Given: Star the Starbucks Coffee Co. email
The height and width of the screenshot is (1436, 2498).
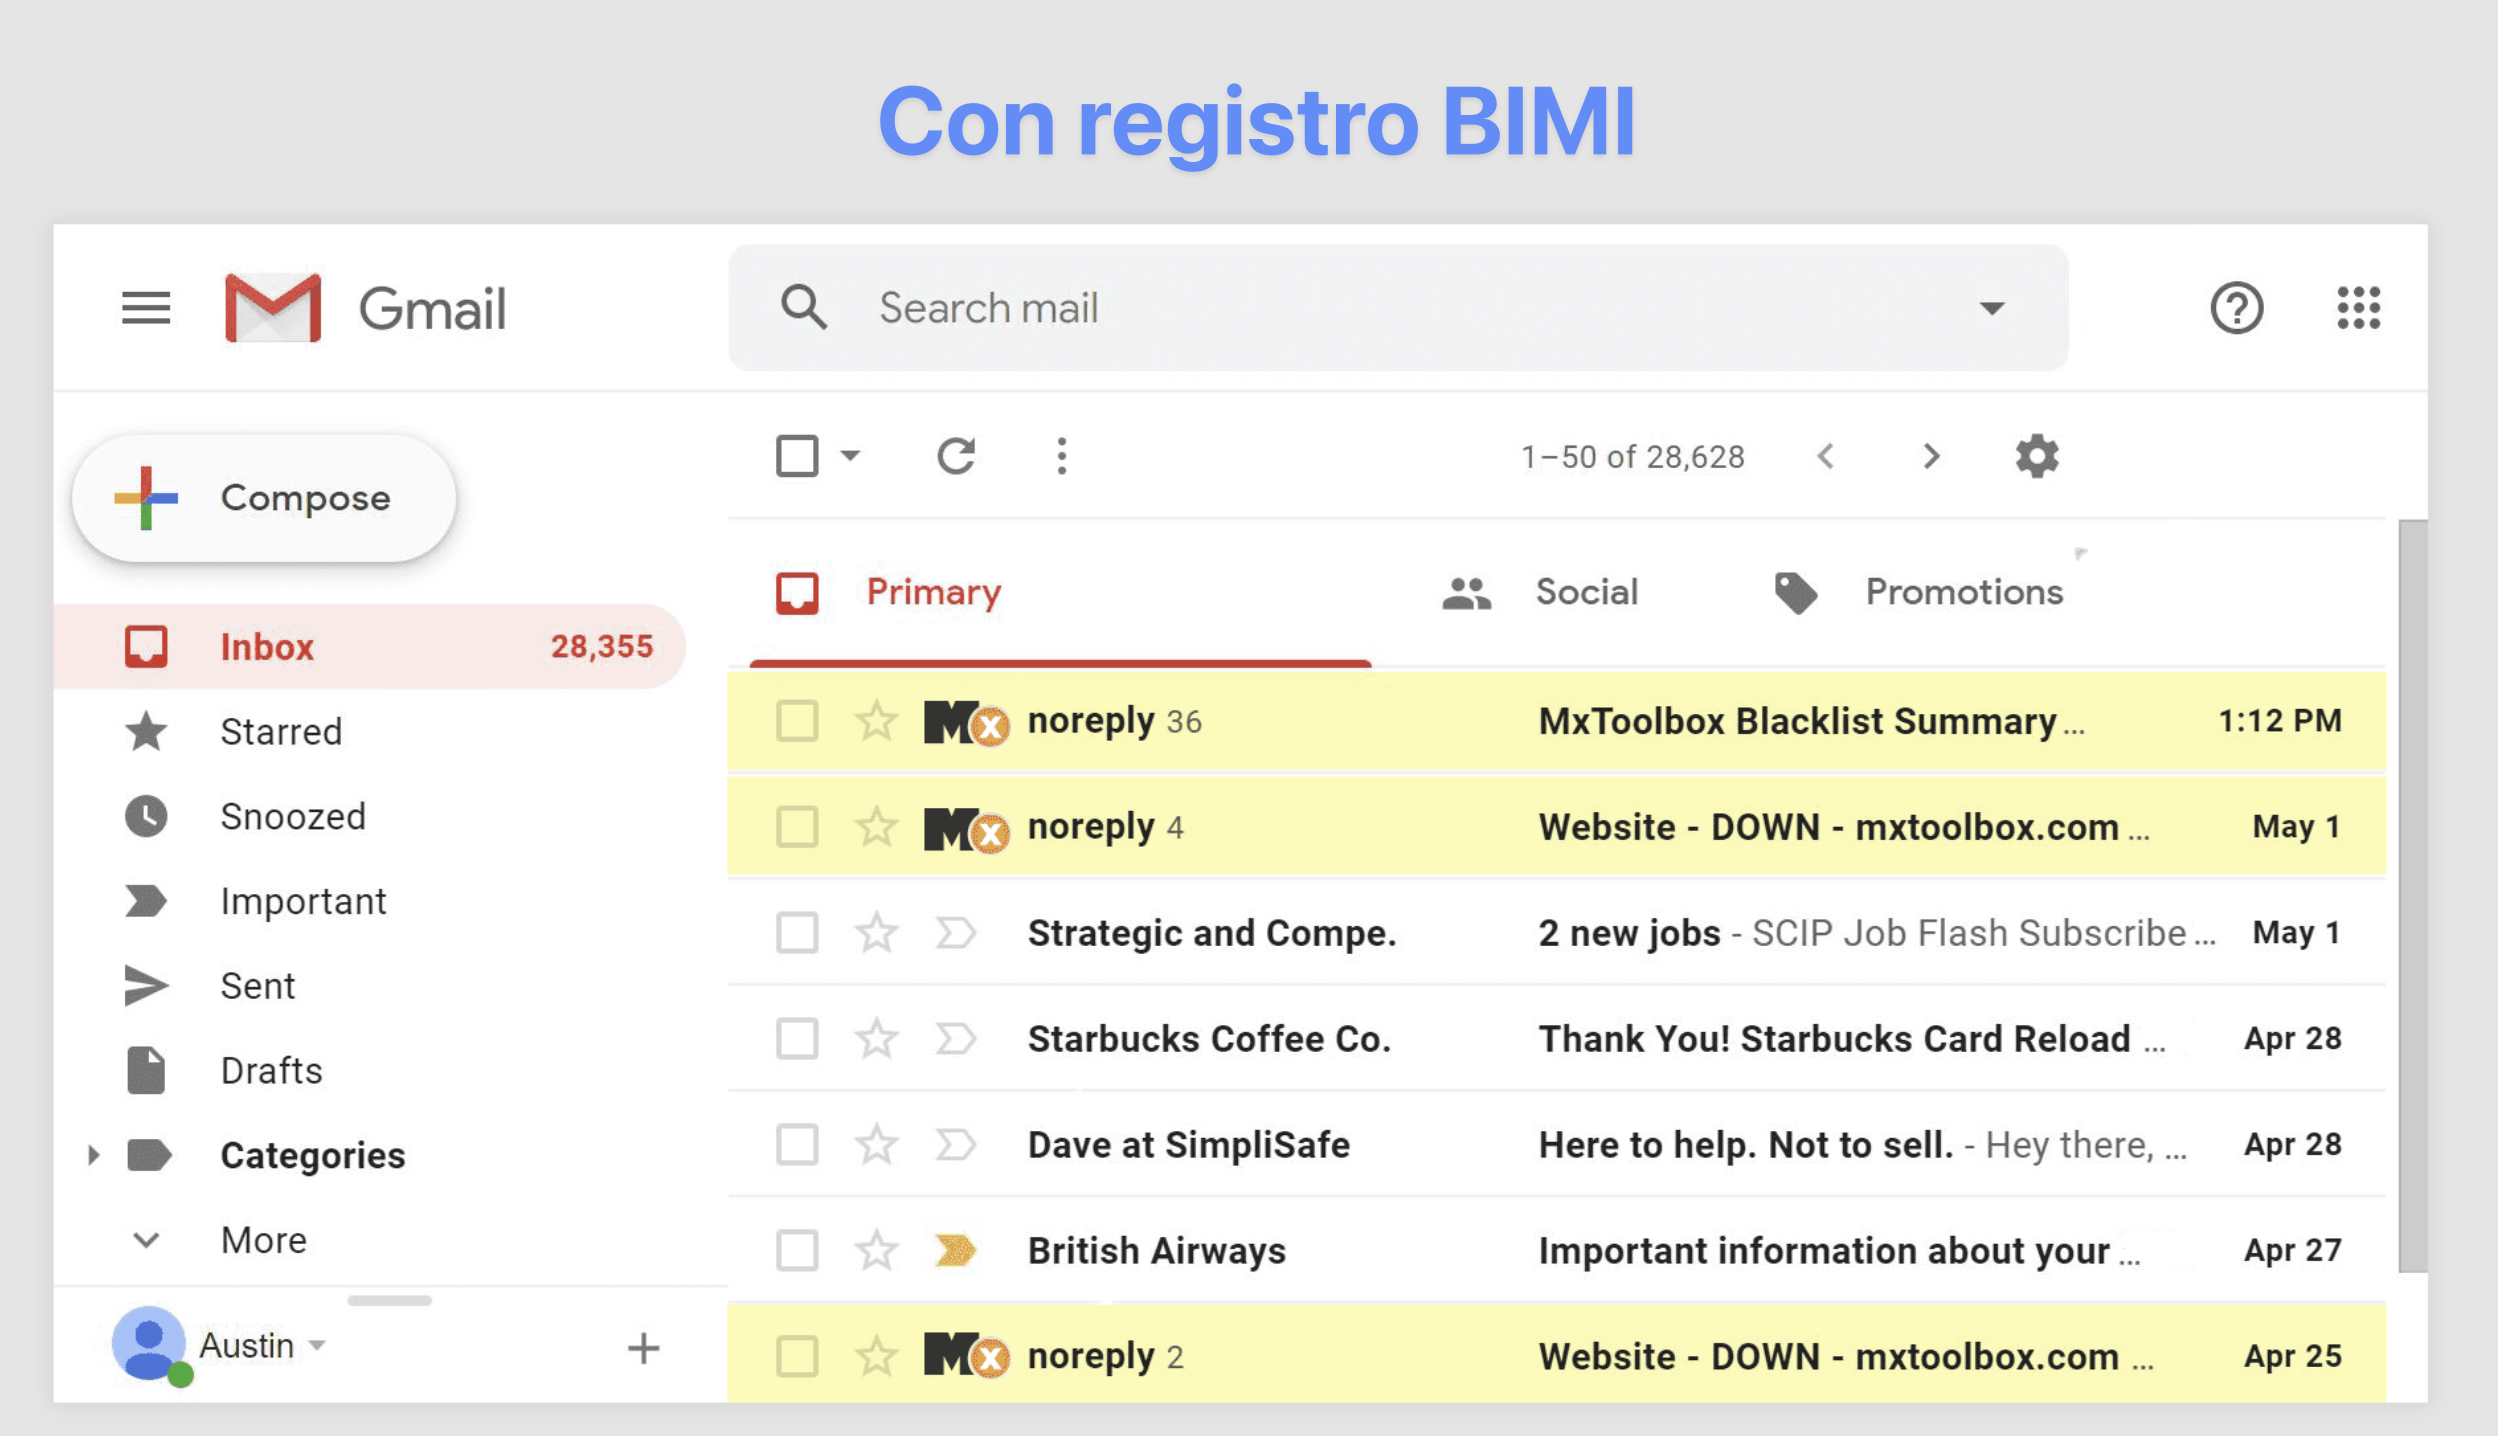Looking at the screenshot, I should (x=877, y=1038).
